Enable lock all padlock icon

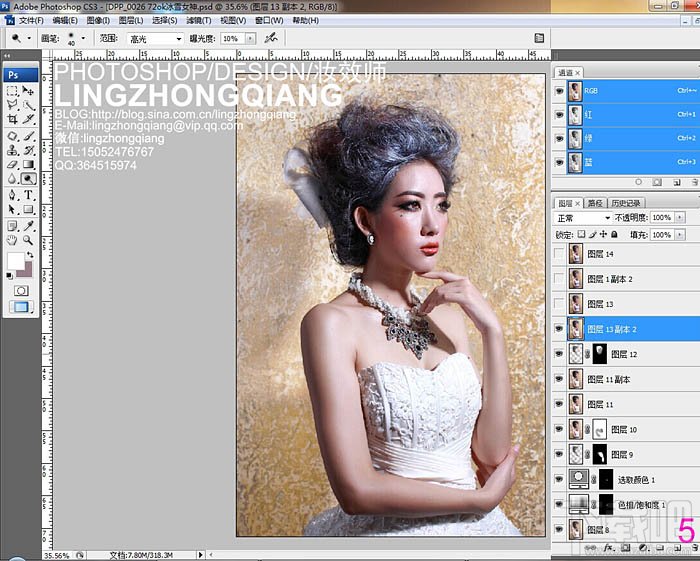tap(614, 234)
